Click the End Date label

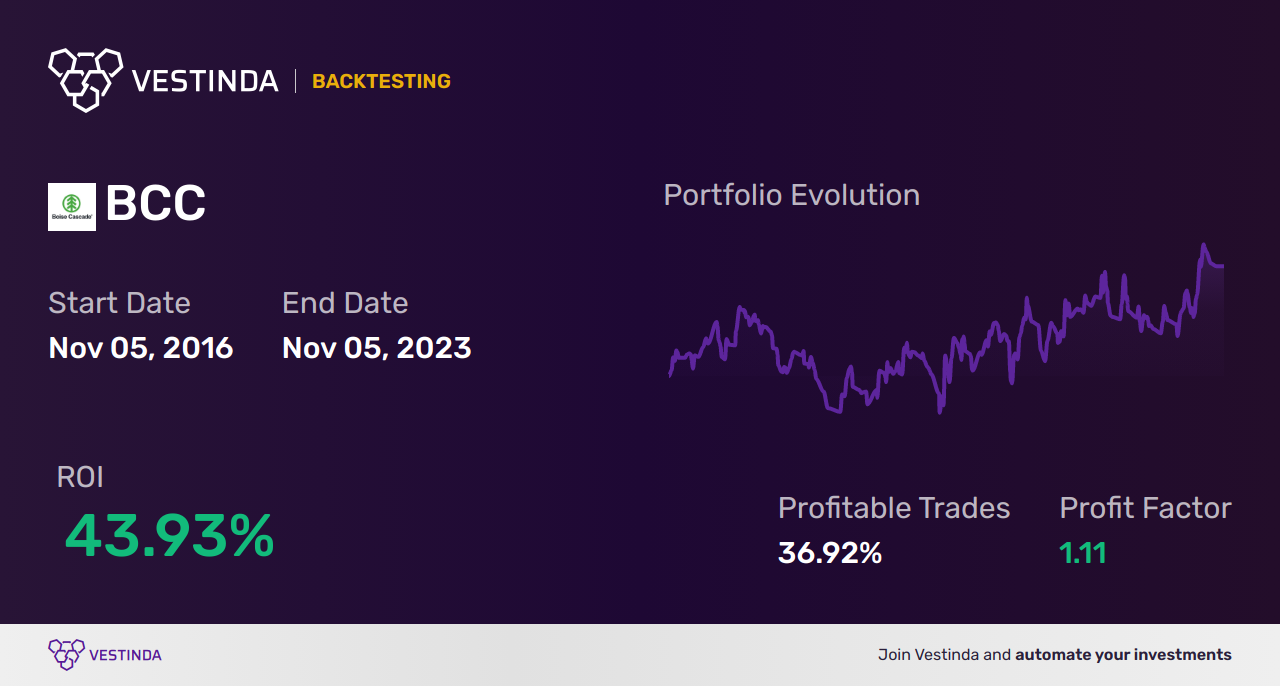point(345,303)
